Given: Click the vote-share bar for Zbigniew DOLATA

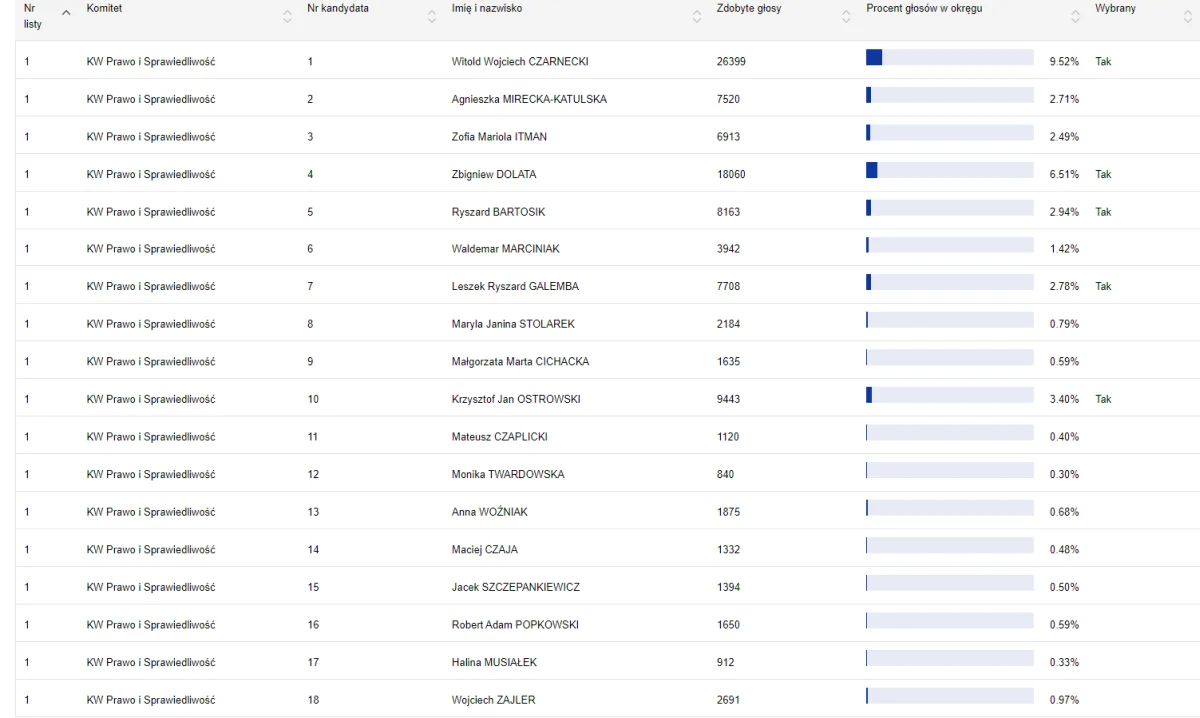Looking at the screenshot, I should tap(949, 170).
